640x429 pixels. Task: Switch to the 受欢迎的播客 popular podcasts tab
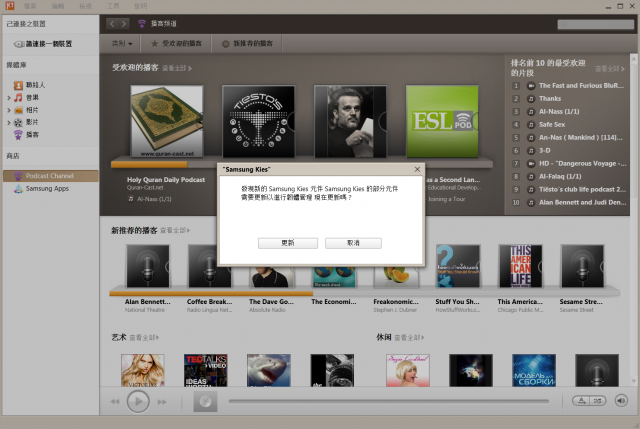point(176,43)
